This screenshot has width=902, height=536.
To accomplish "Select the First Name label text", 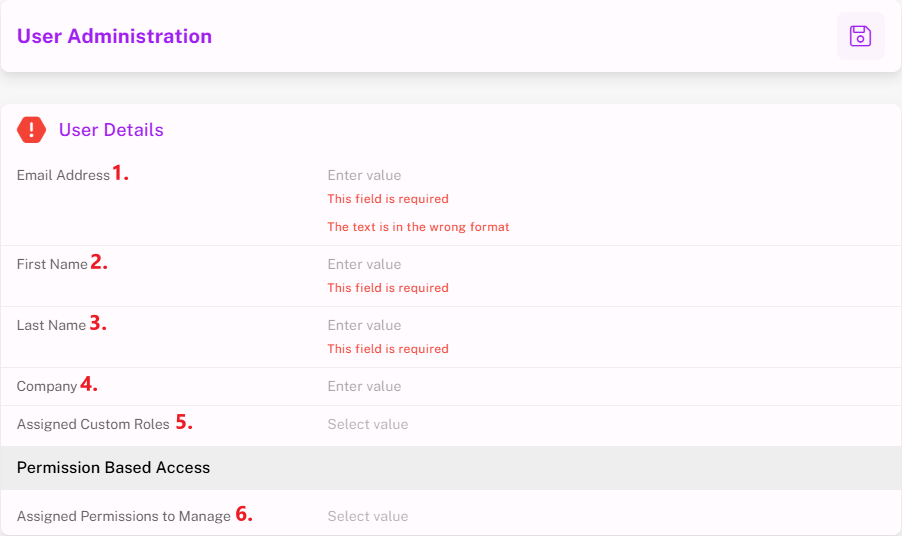I will tap(52, 265).
